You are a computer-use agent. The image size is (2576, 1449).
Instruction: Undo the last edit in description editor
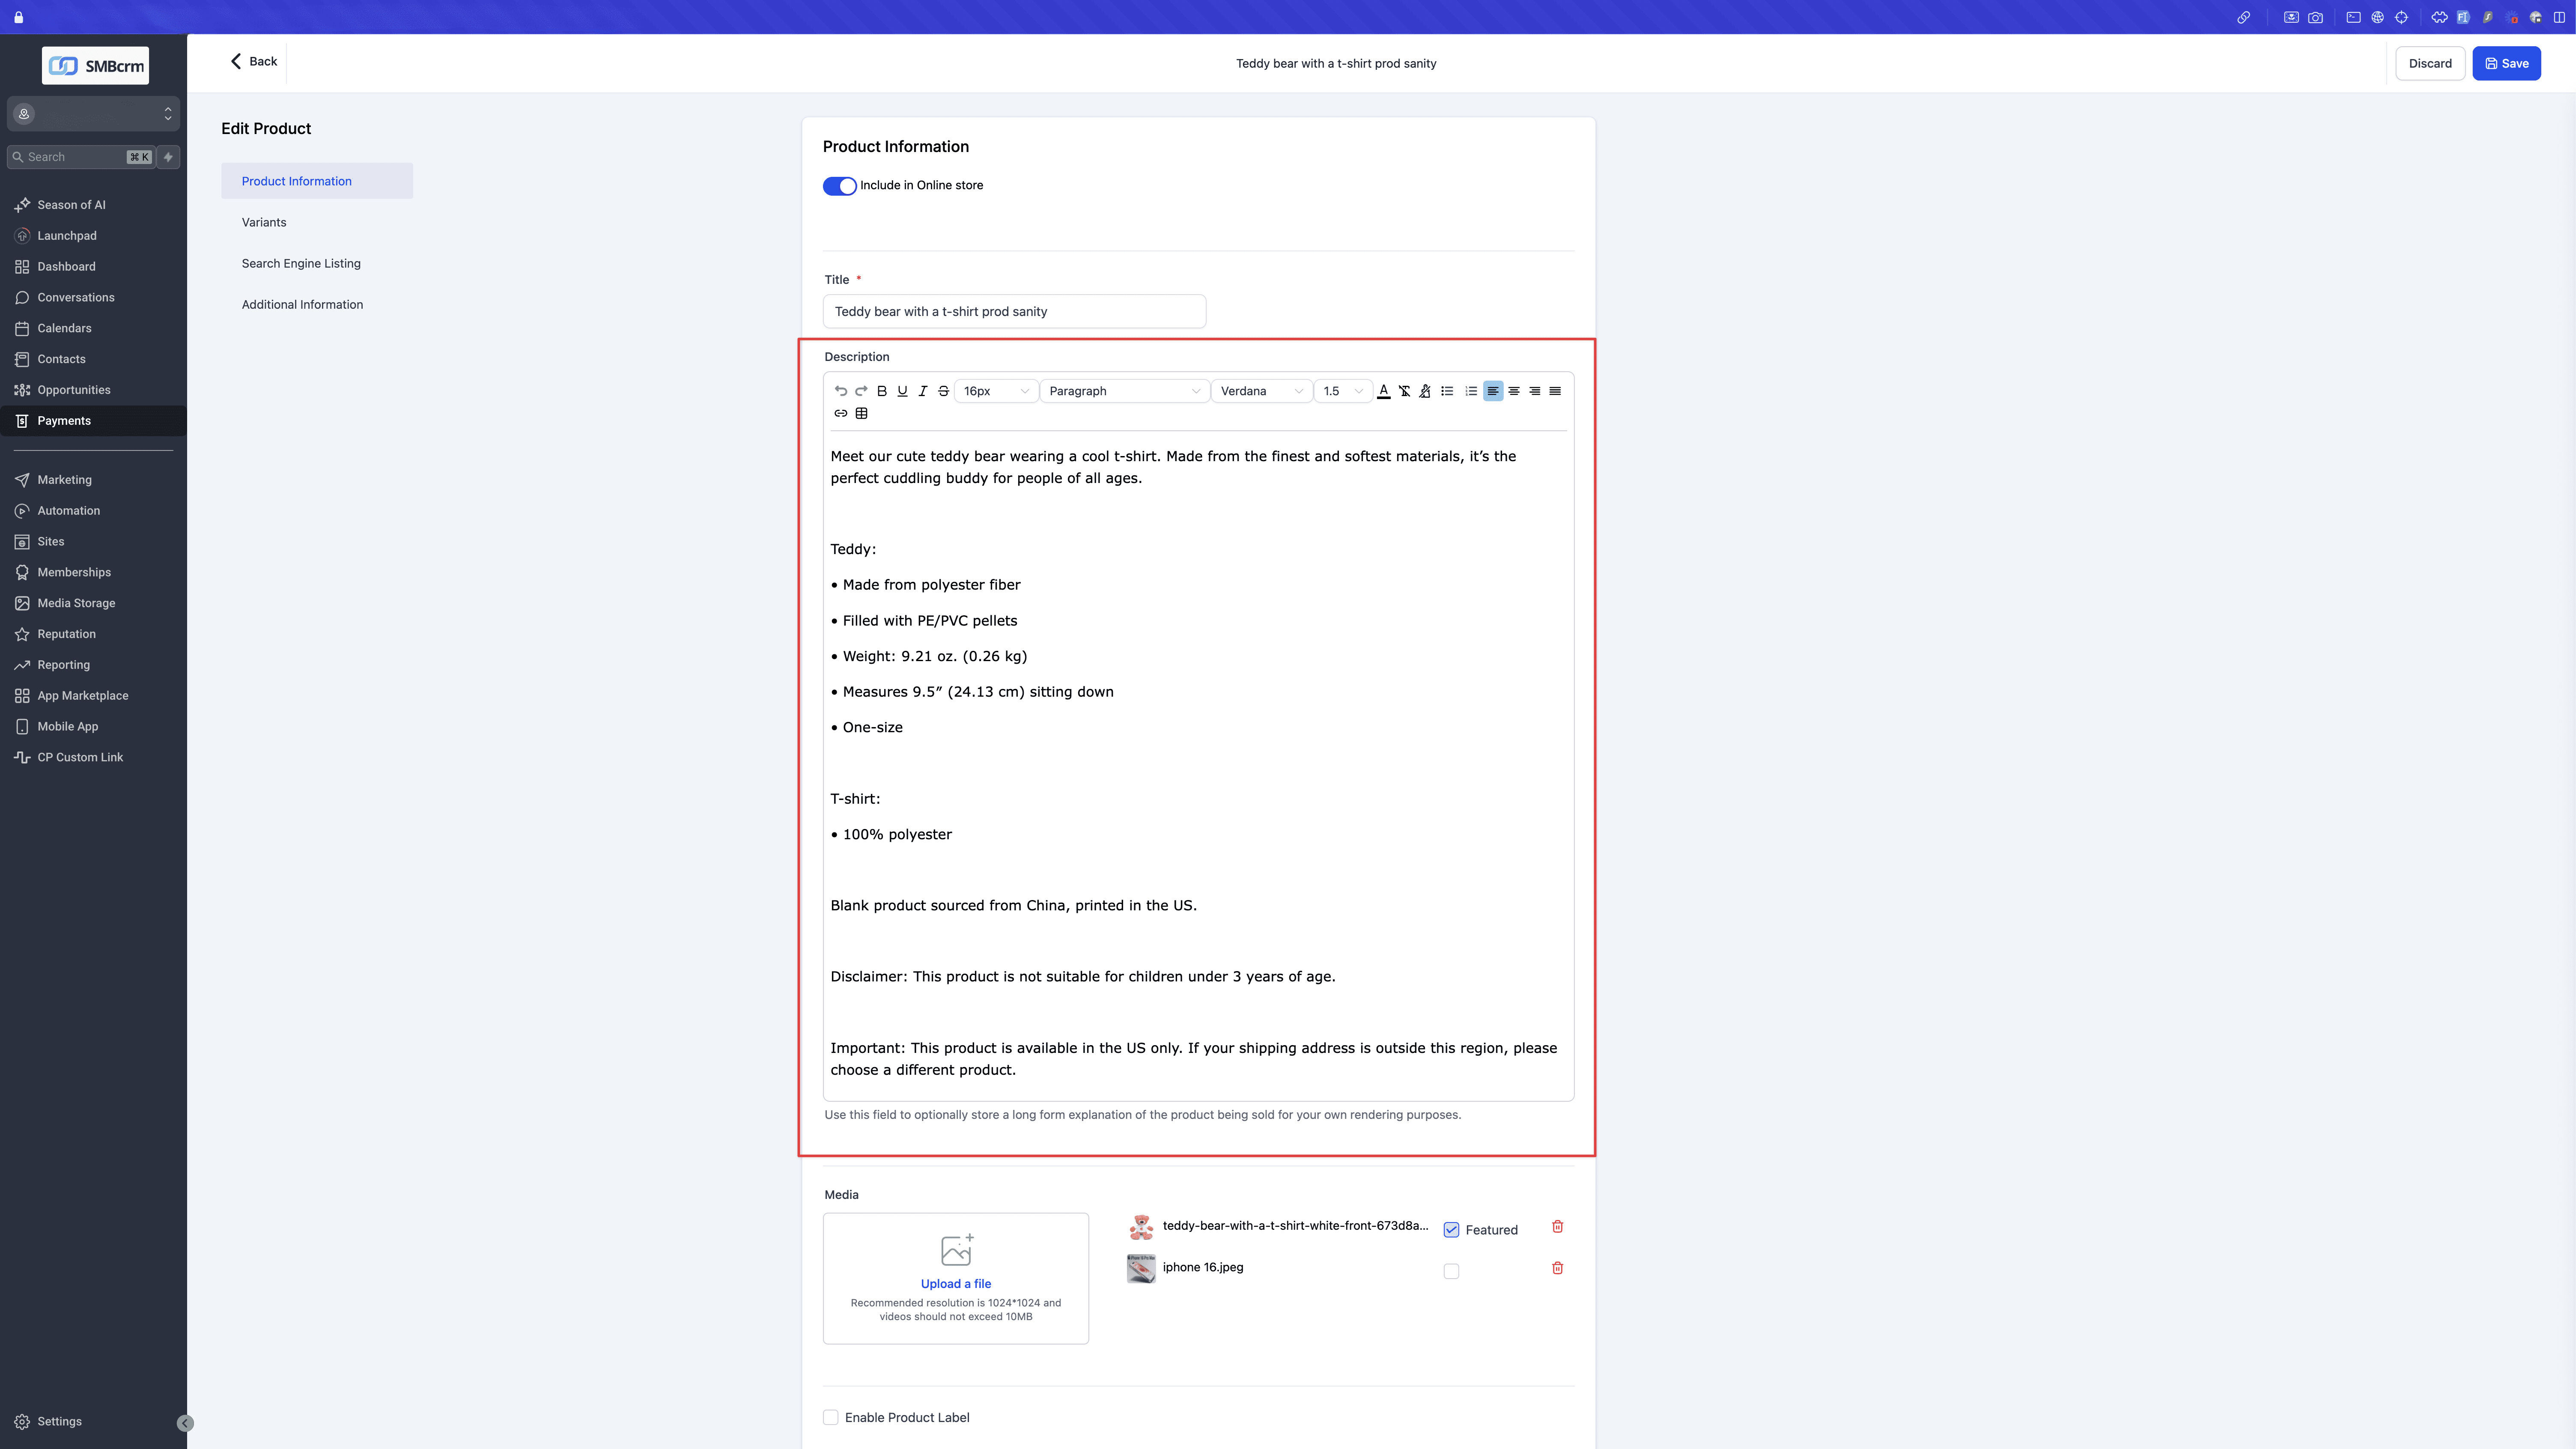point(841,391)
